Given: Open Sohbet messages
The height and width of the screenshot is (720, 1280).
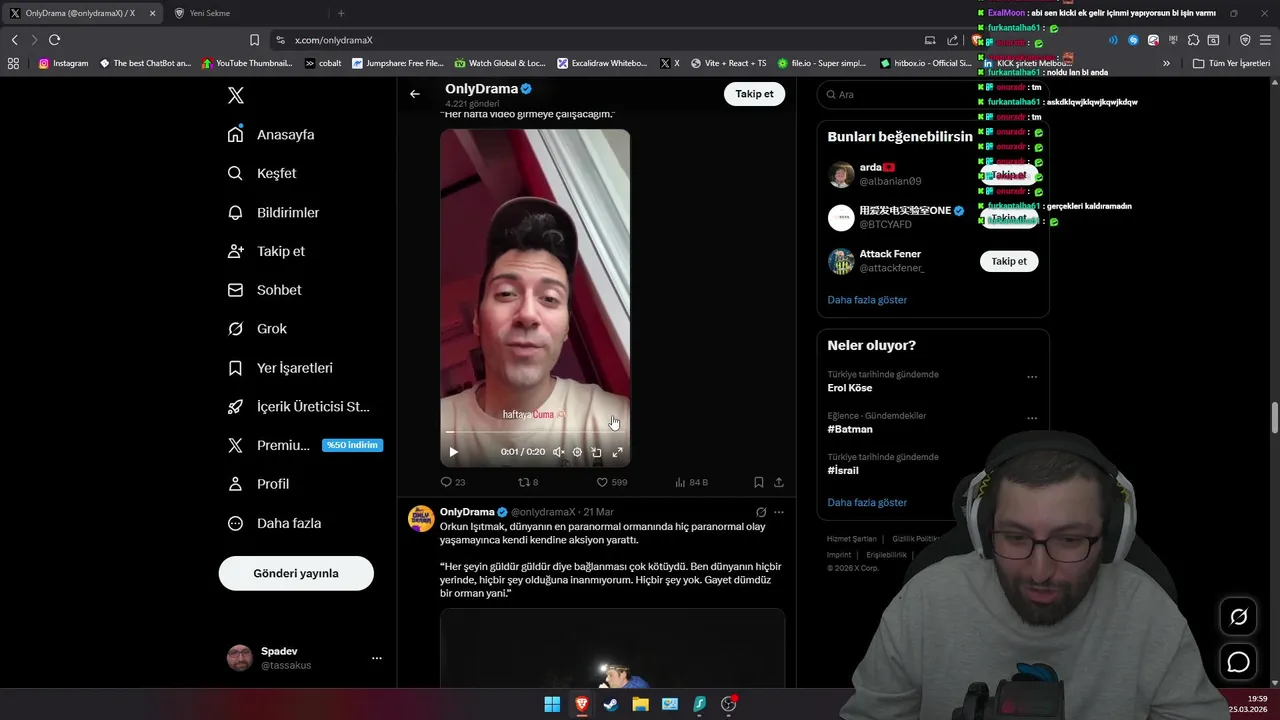Looking at the screenshot, I should pos(264,290).
